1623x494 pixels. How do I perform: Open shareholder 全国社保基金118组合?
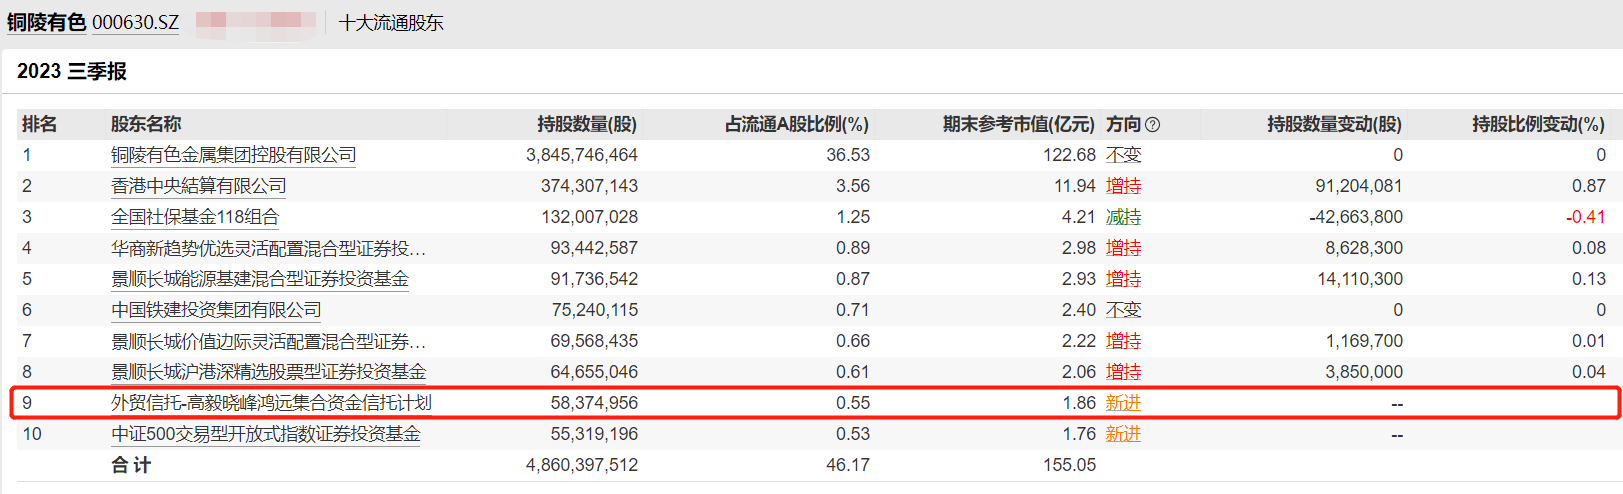195,217
